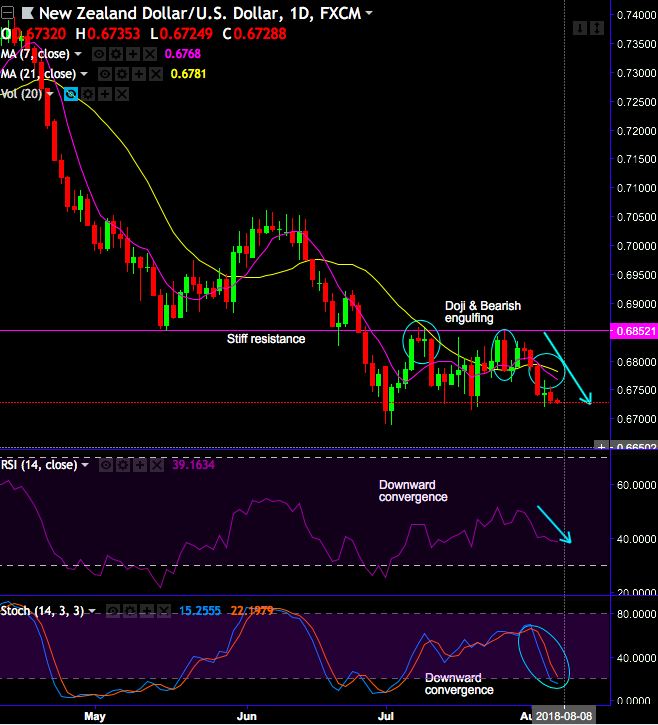Click the close price C 0.67288
The height and width of the screenshot is (725, 658).
(255, 34)
